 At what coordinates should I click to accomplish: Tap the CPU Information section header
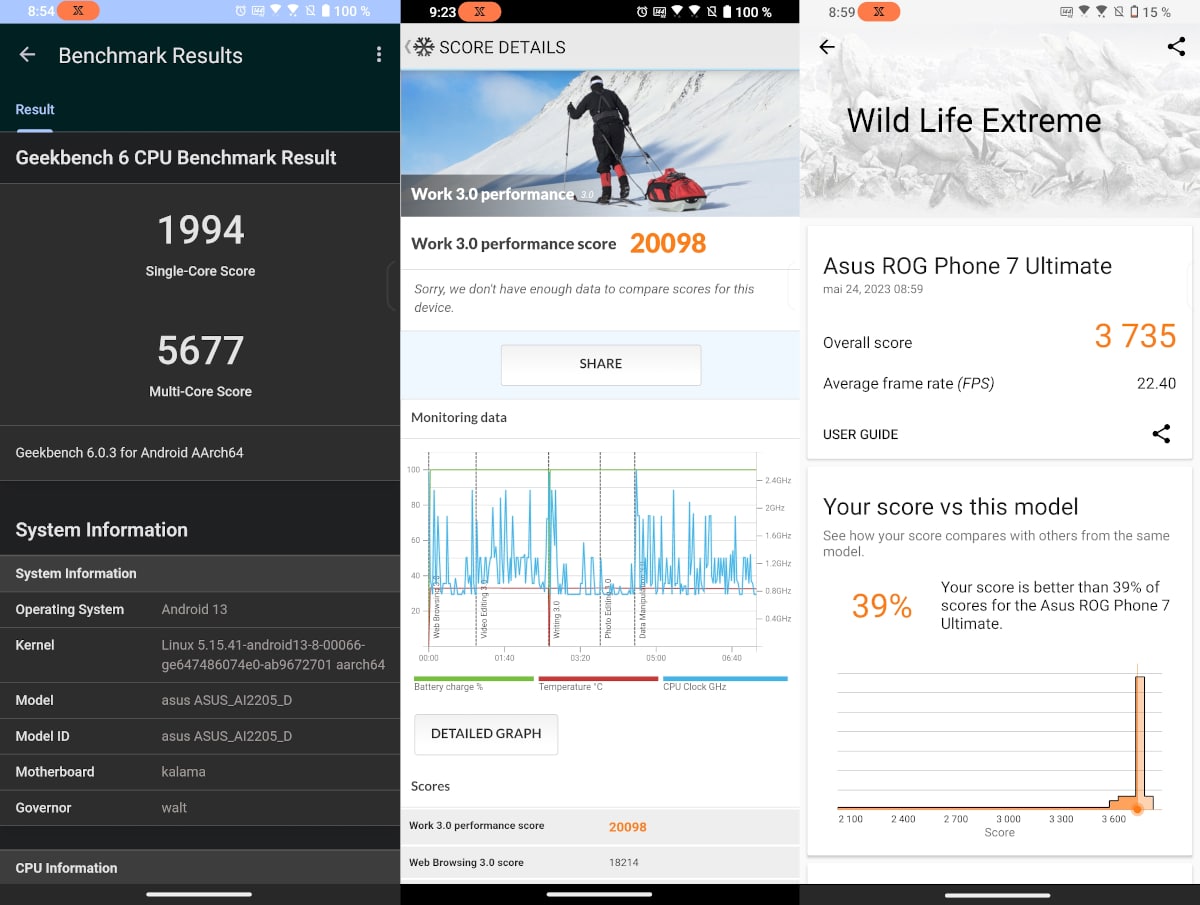(x=200, y=868)
